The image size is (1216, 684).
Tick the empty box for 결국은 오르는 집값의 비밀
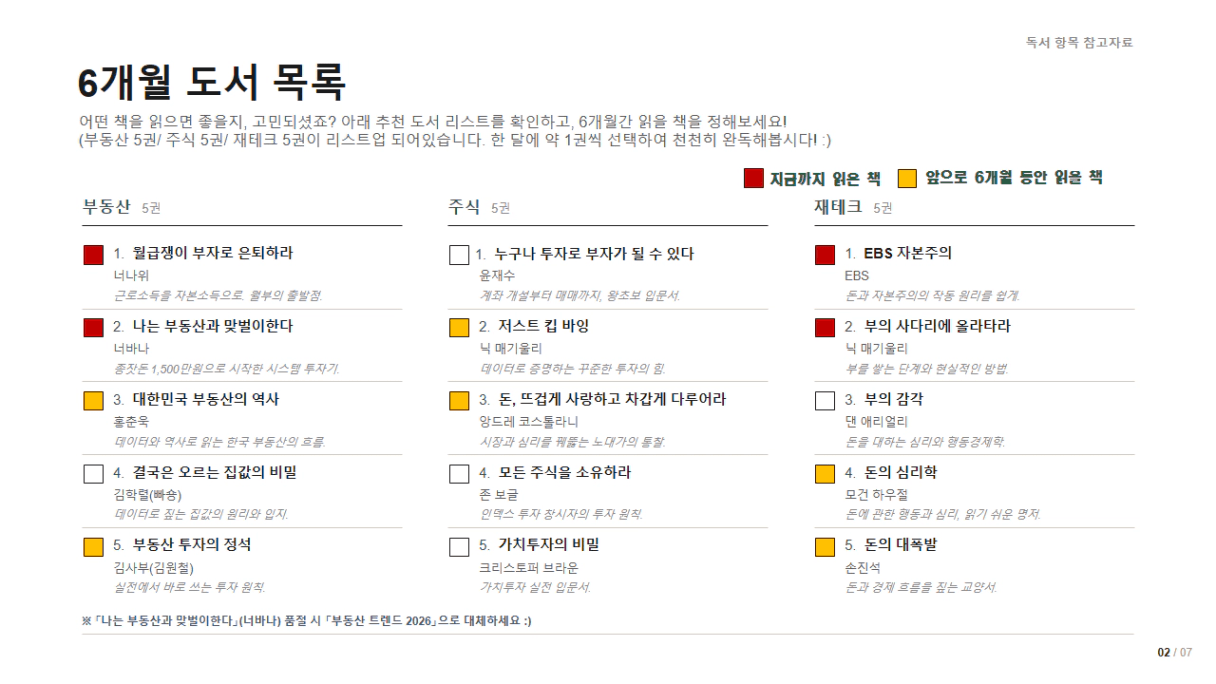point(93,473)
